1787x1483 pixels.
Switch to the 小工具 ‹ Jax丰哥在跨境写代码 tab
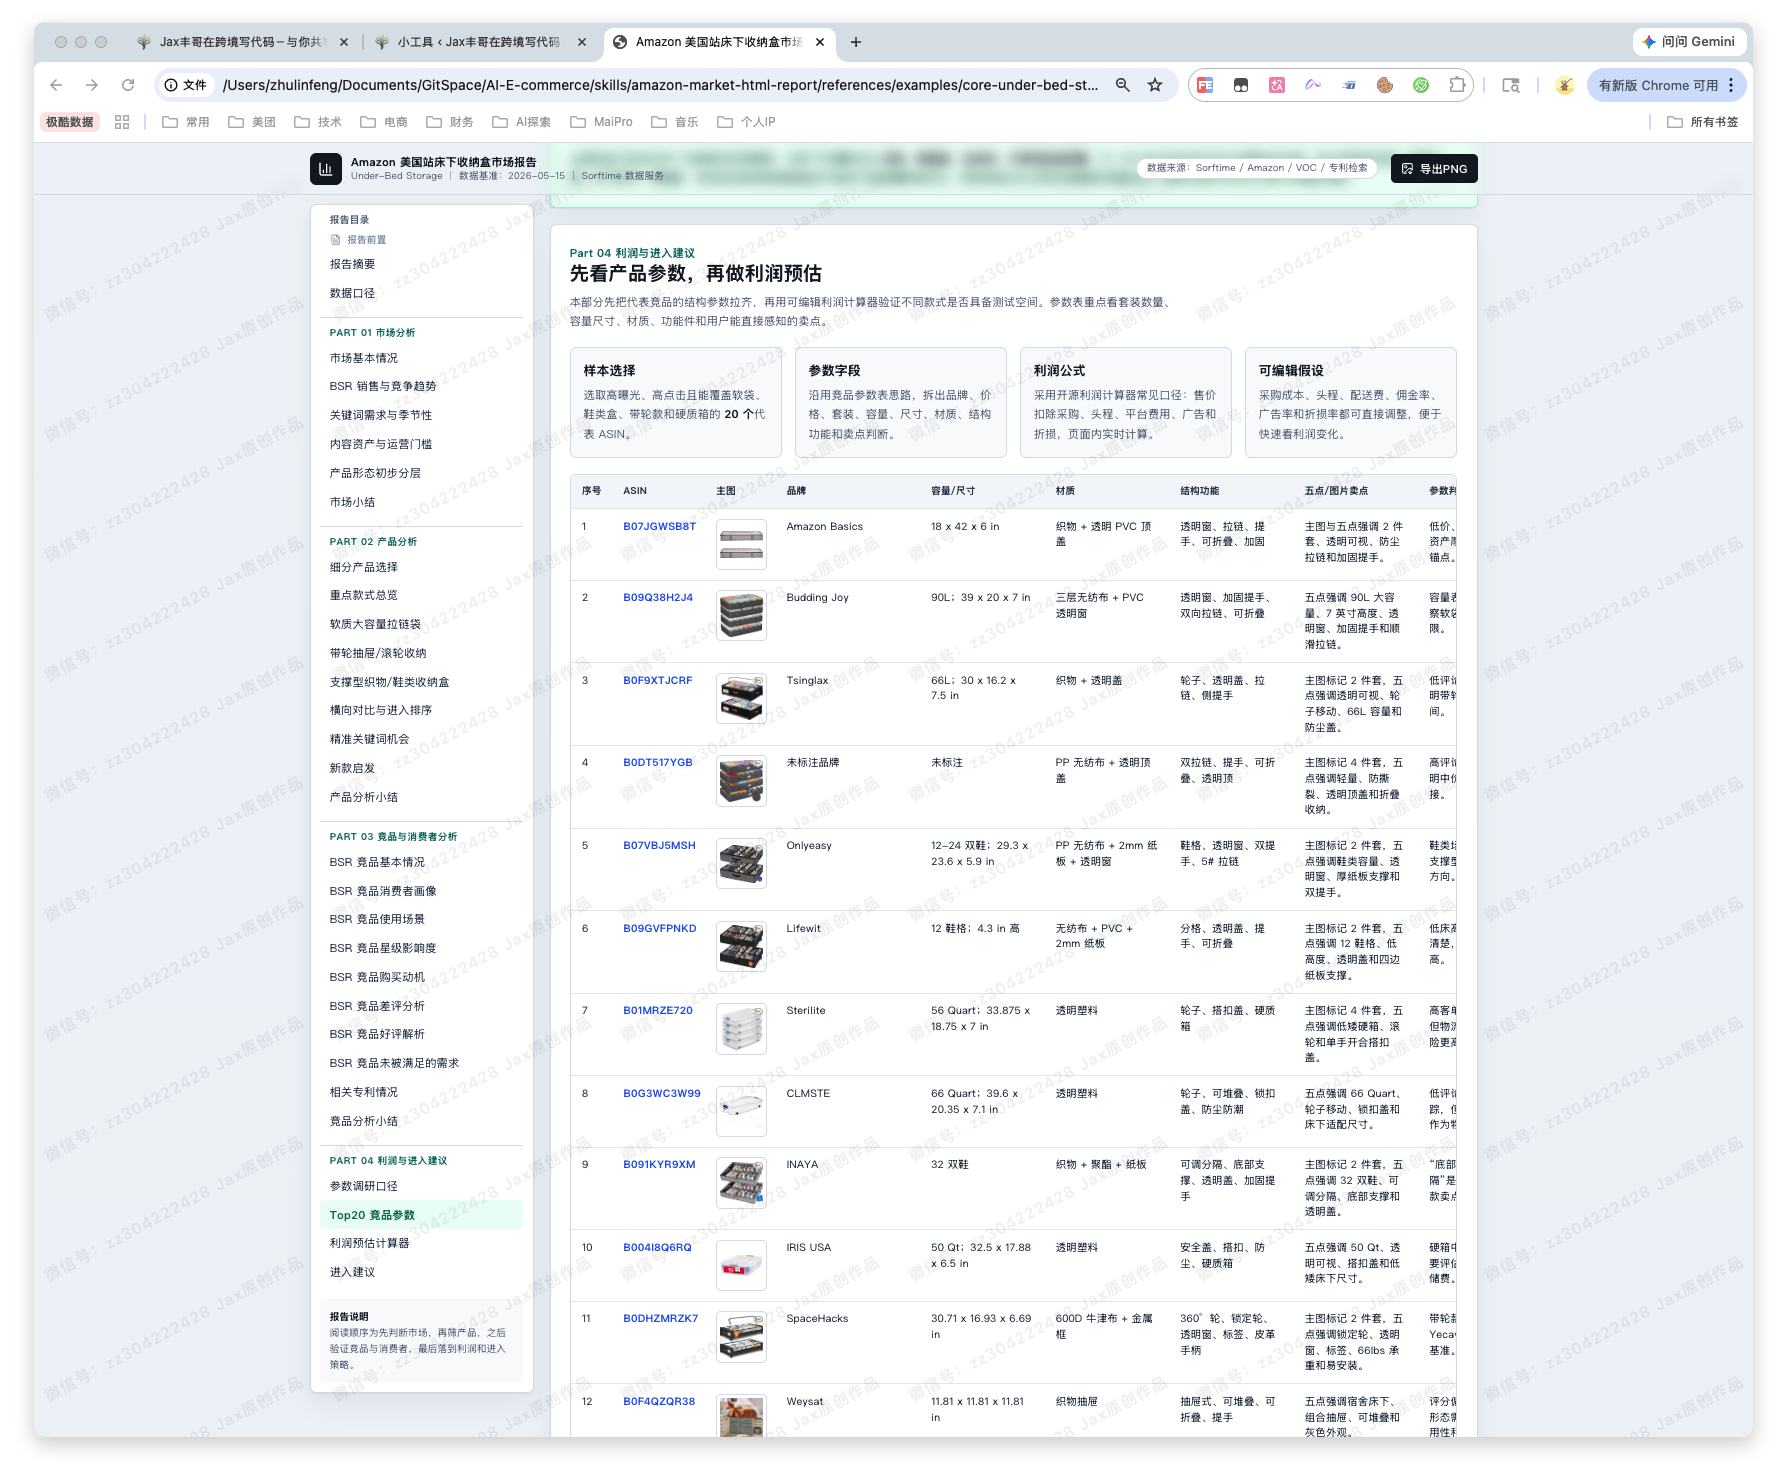[x=478, y=42]
